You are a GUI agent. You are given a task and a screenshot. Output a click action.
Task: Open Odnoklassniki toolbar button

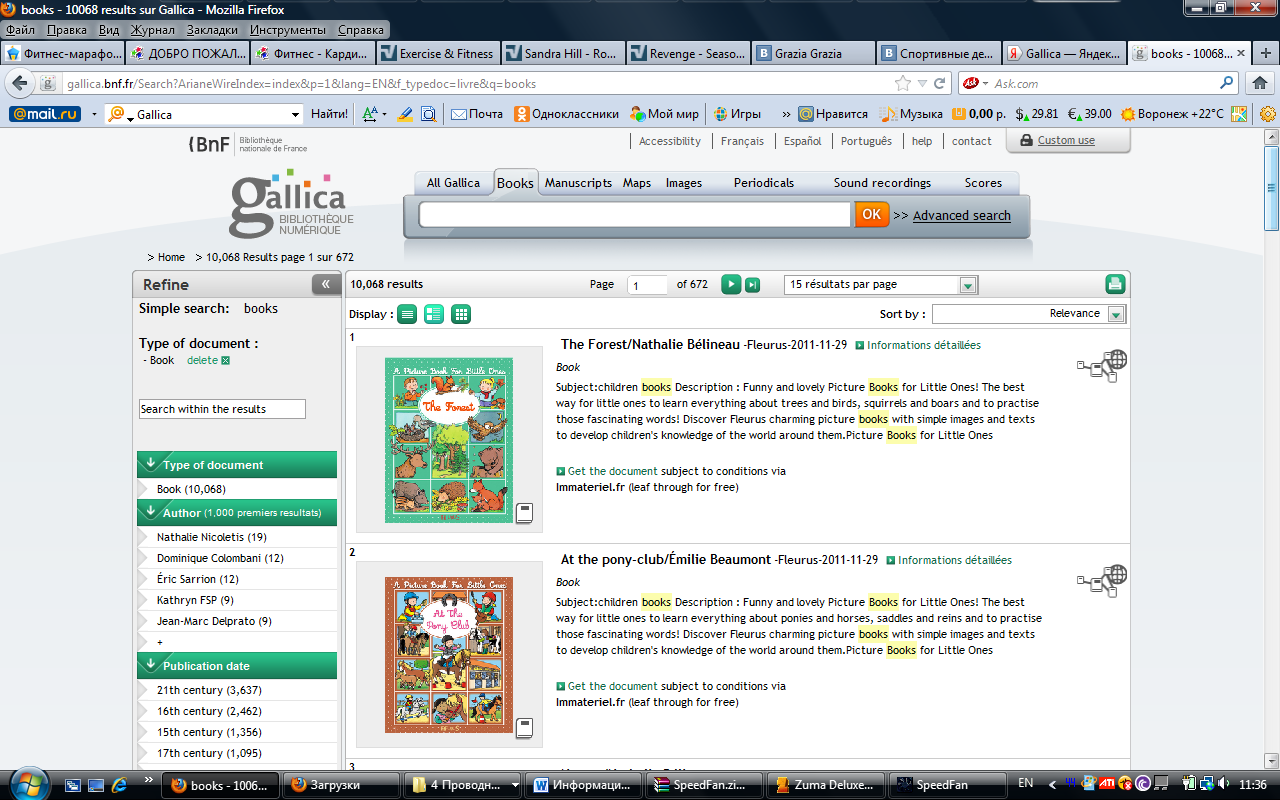(x=567, y=114)
